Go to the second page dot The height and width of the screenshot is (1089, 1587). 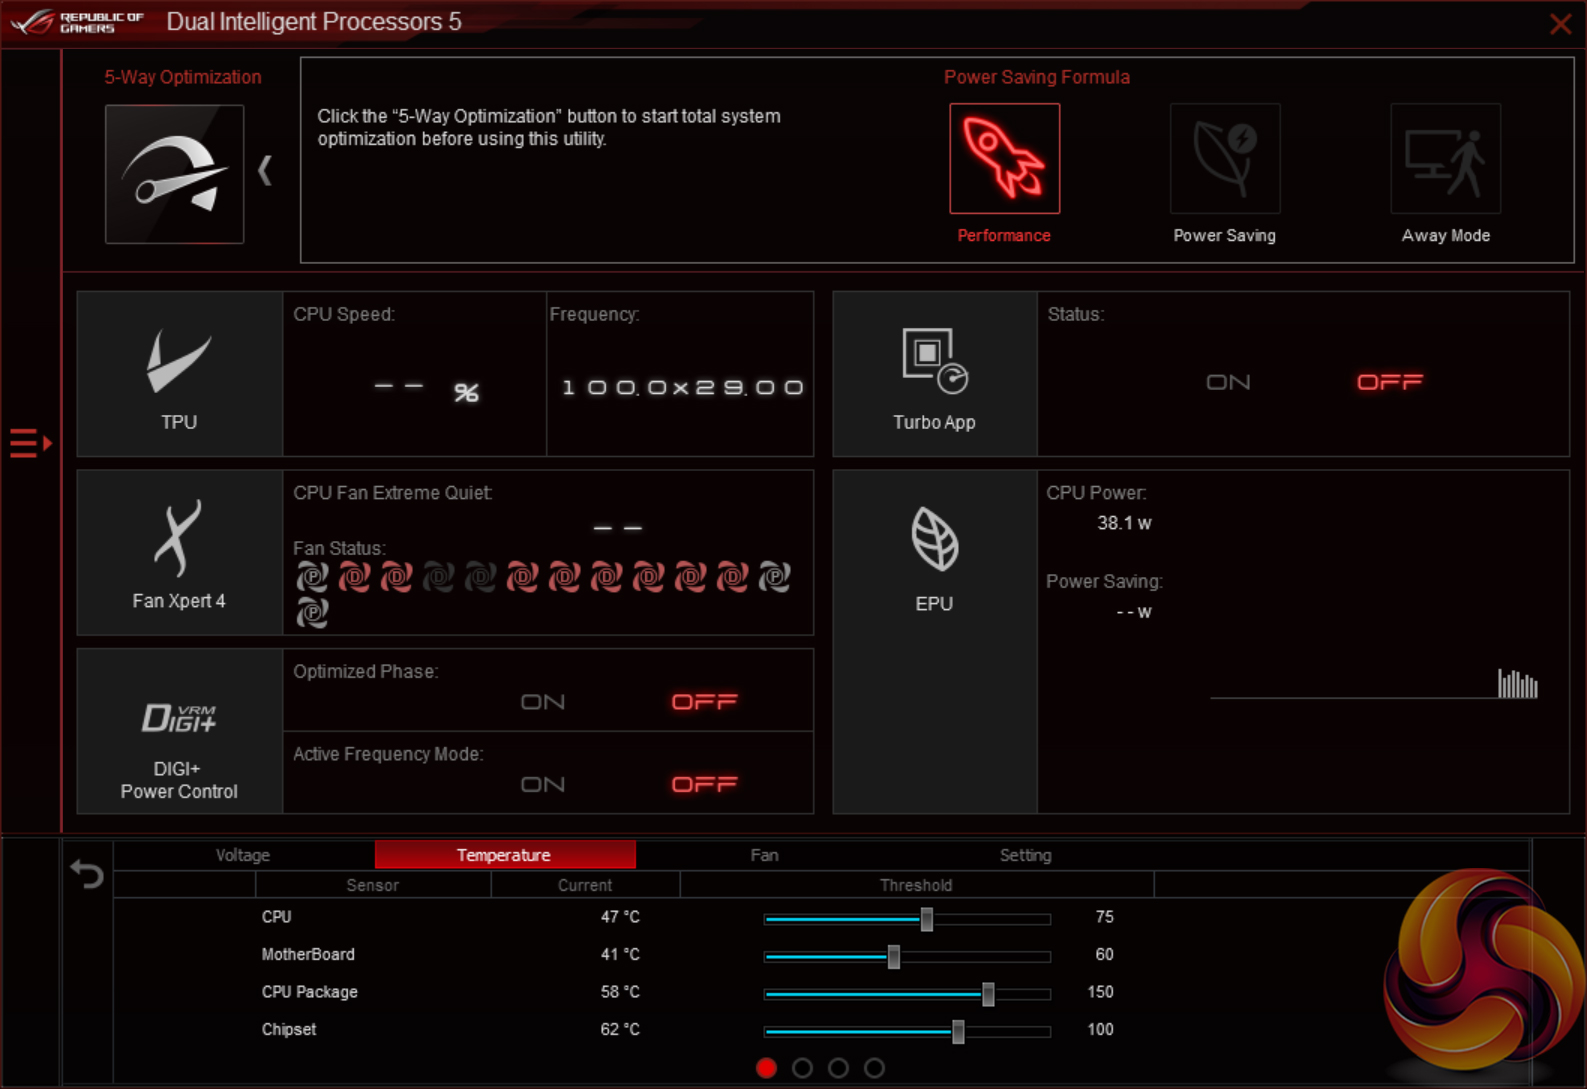802,1068
